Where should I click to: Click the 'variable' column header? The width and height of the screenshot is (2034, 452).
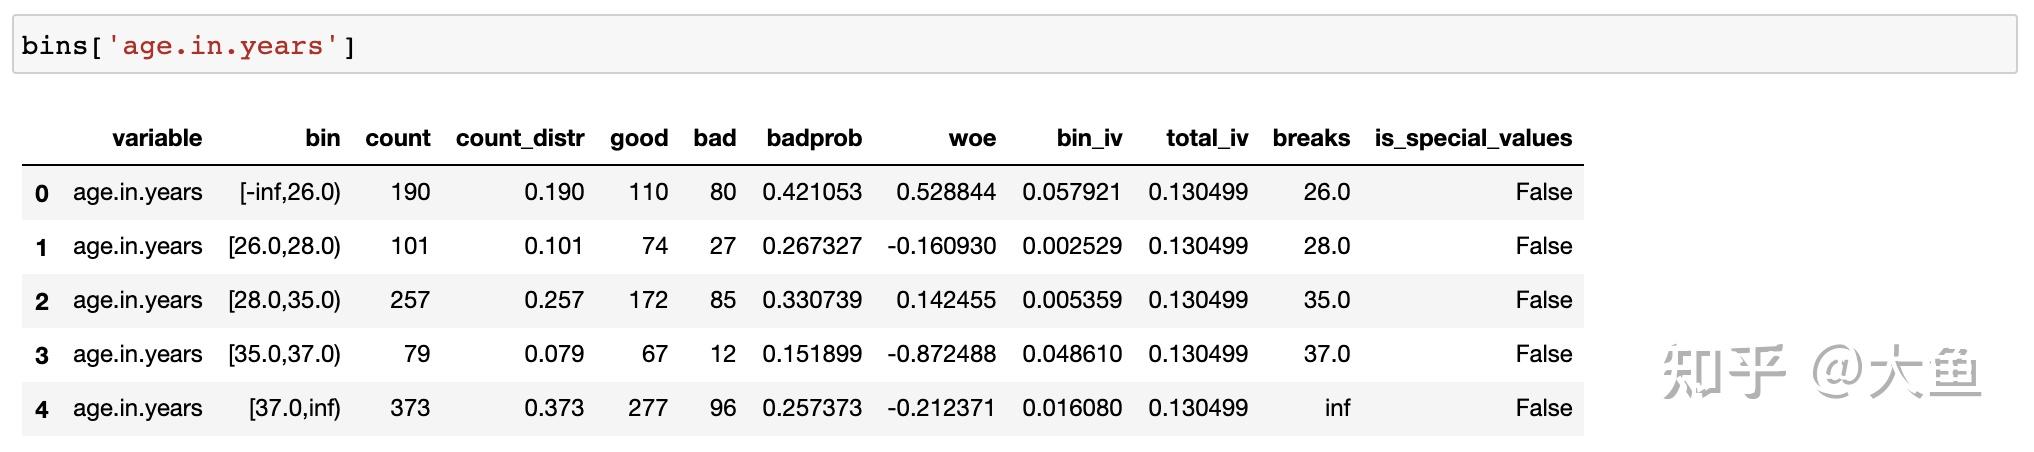coord(157,138)
